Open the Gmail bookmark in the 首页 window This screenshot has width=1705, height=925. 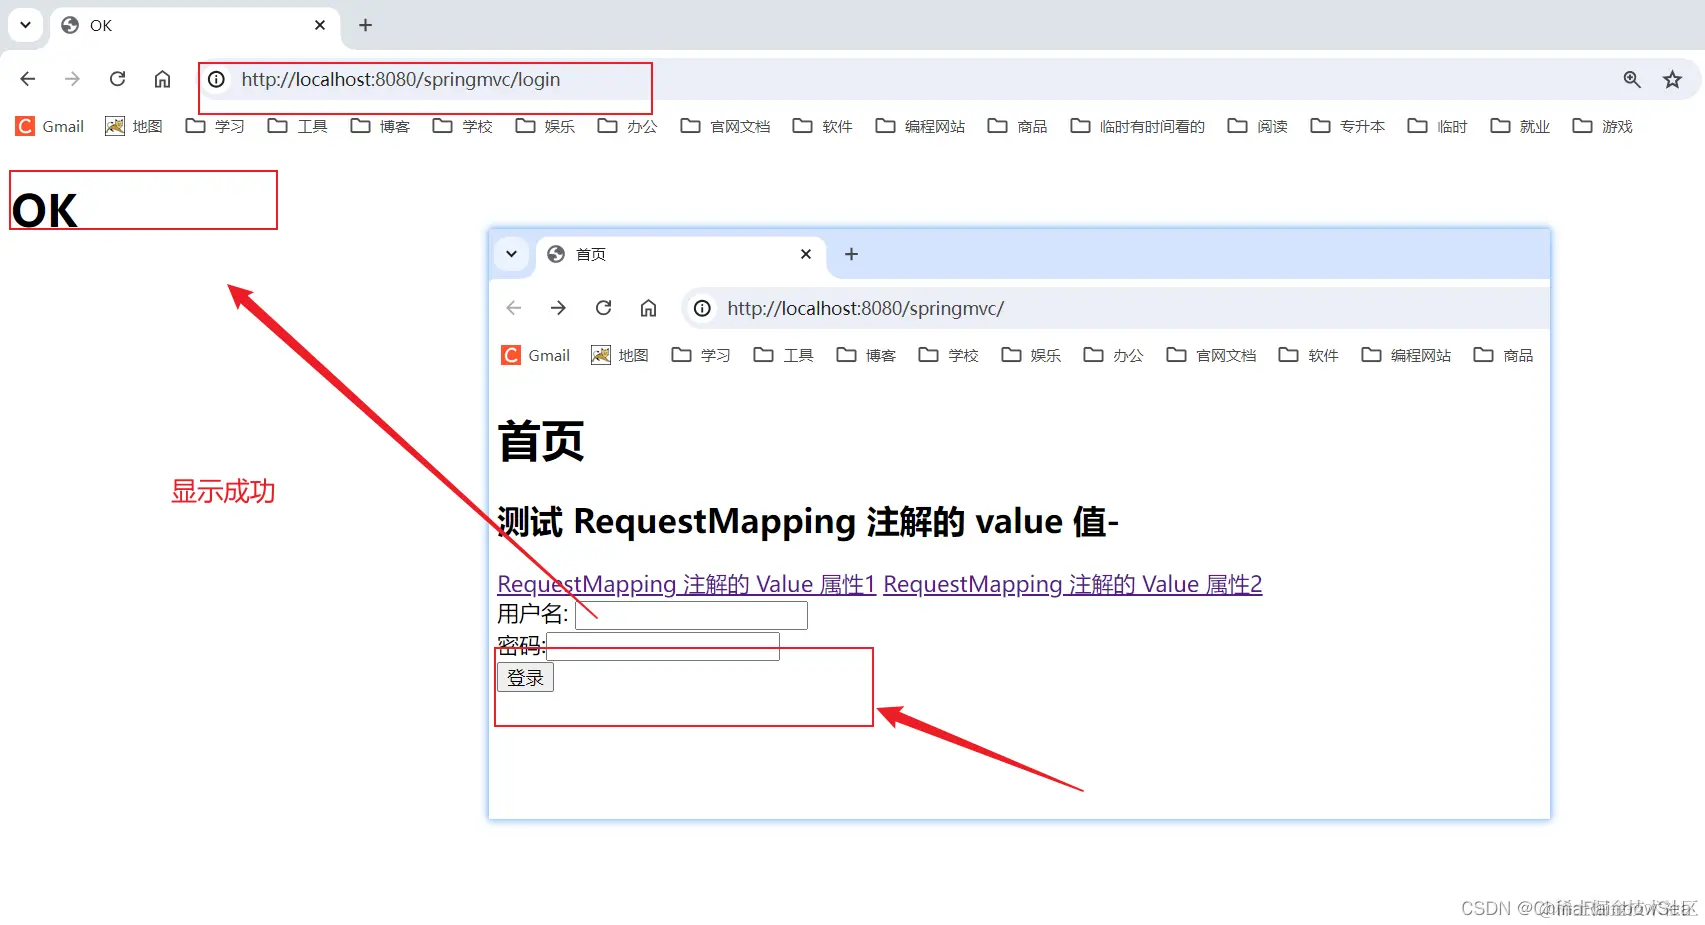pyautogui.click(x=536, y=355)
